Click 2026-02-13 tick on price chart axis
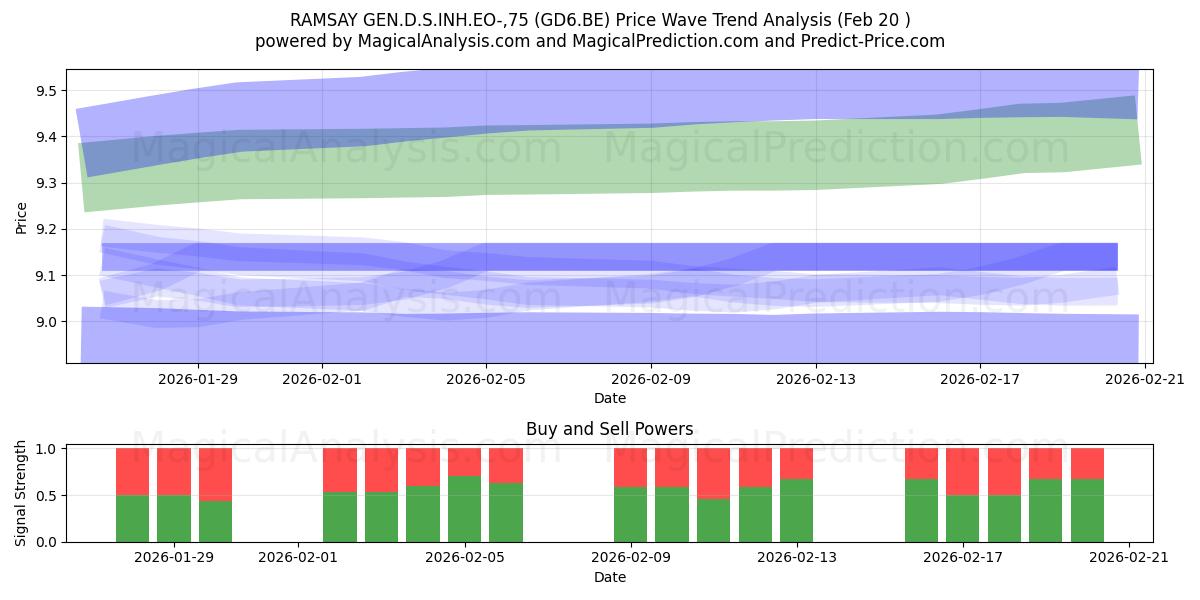This screenshot has height=600, width=1200. 816,378
